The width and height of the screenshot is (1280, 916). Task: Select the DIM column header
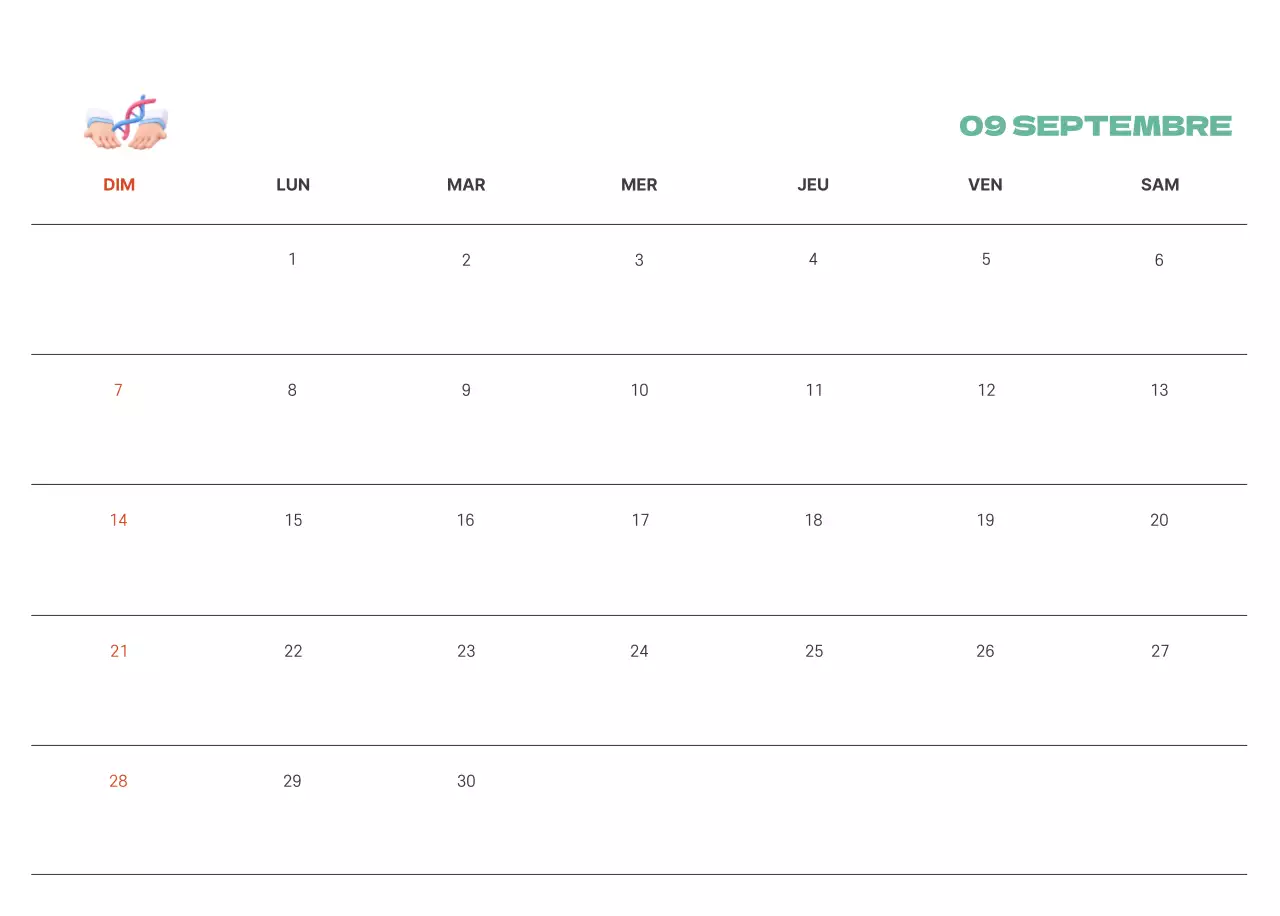pyautogui.click(x=119, y=185)
